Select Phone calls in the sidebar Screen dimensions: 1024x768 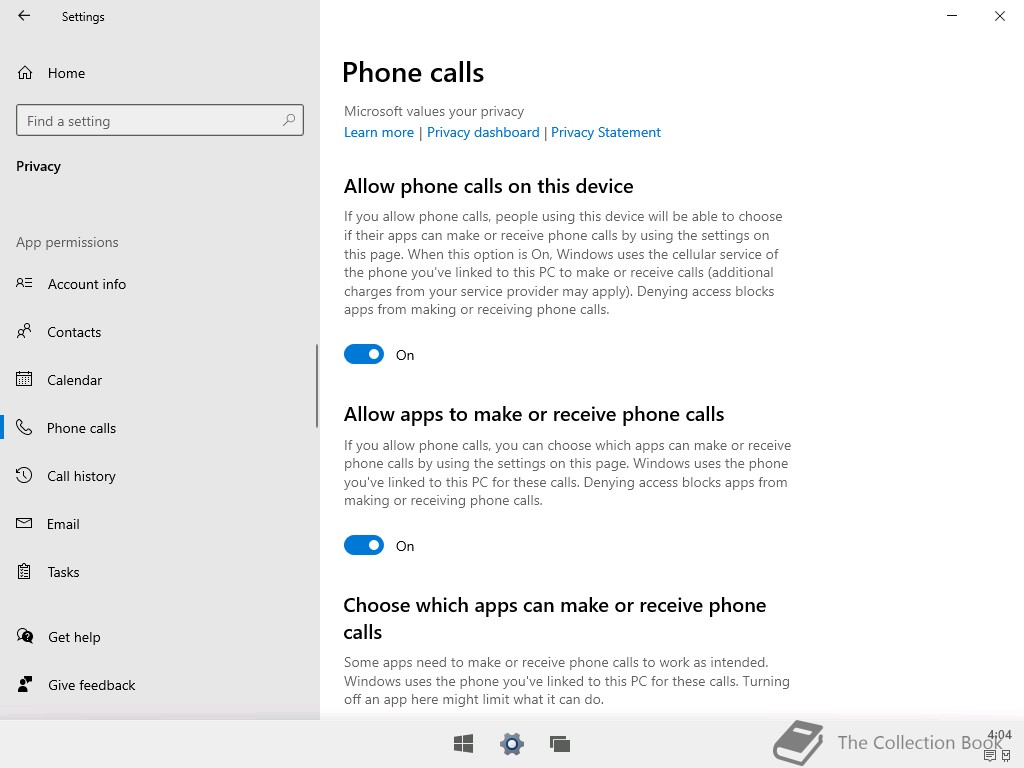pyautogui.click(x=160, y=428)
